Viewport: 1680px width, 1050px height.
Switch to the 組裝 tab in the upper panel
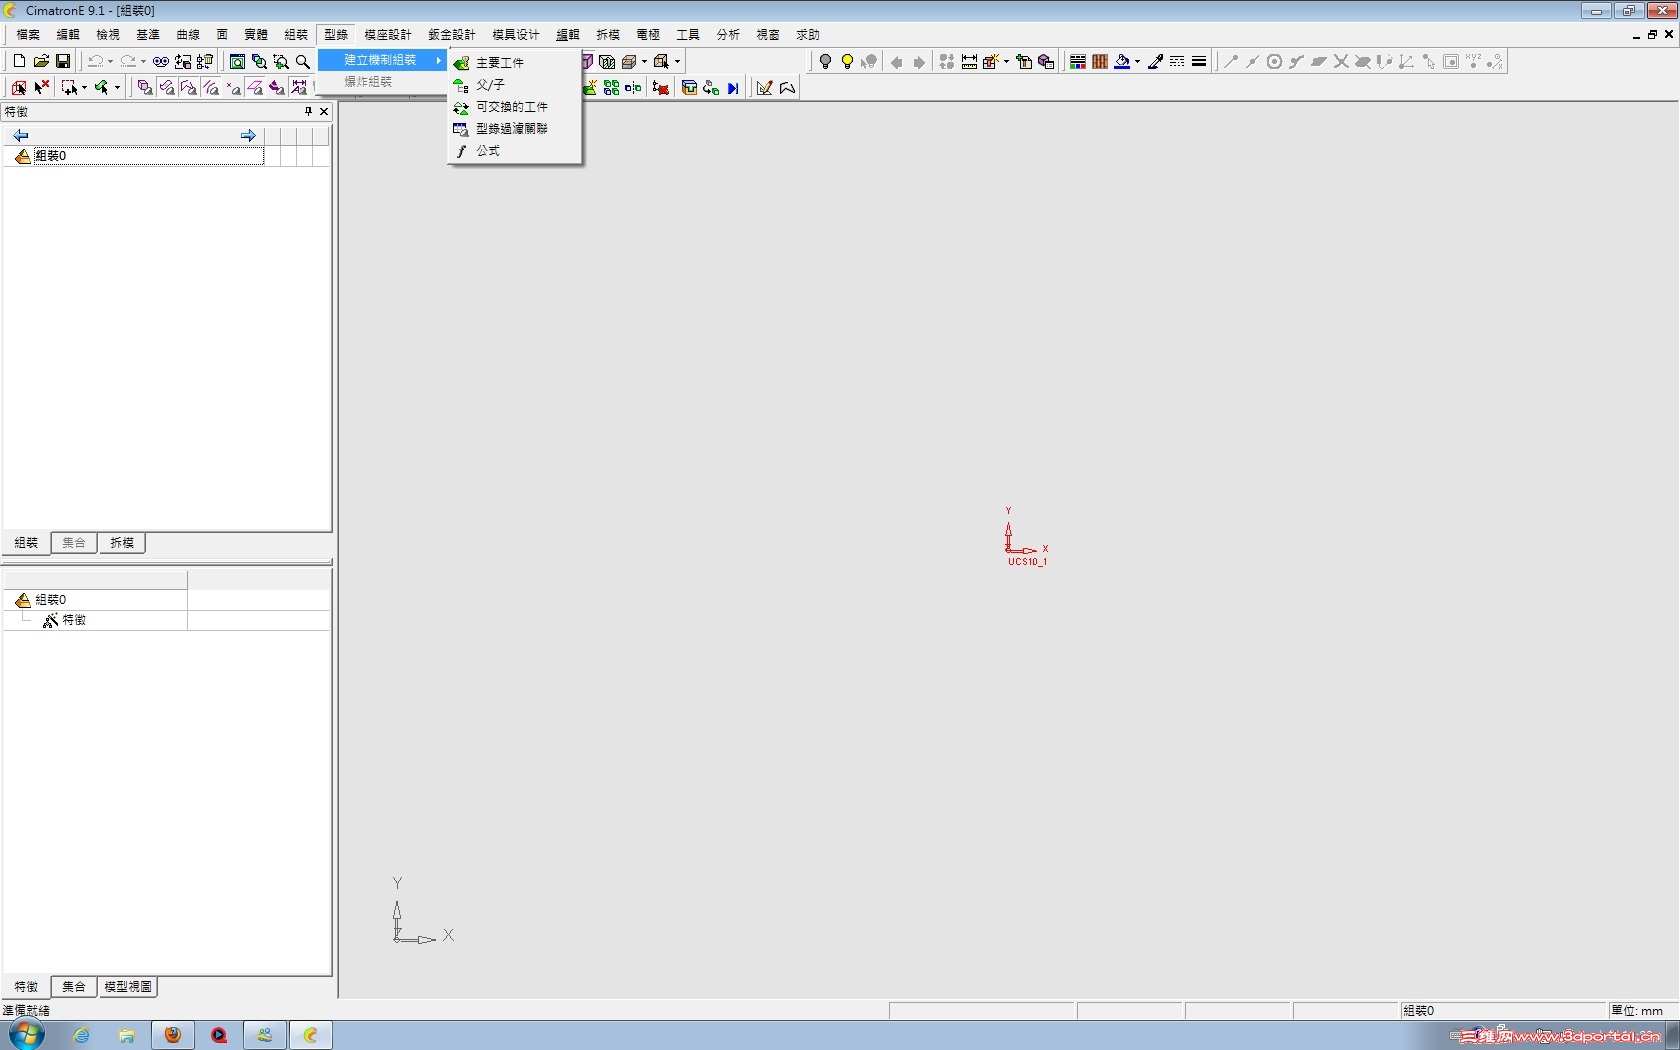tap(26, 543)
